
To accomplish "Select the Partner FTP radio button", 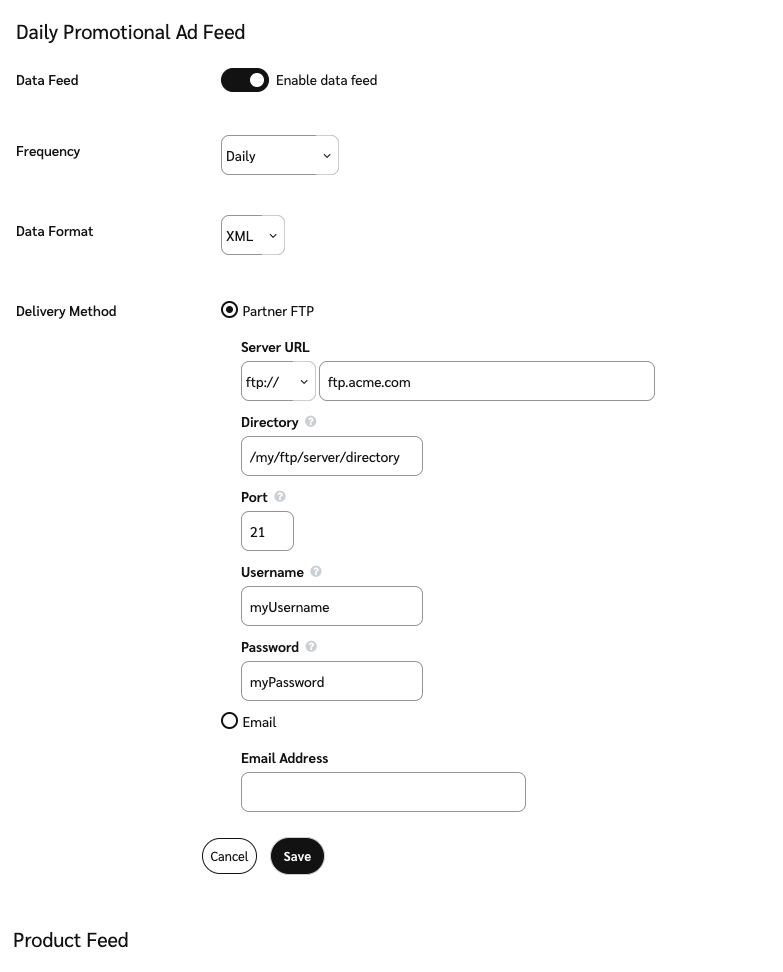I will pos(230,311).
